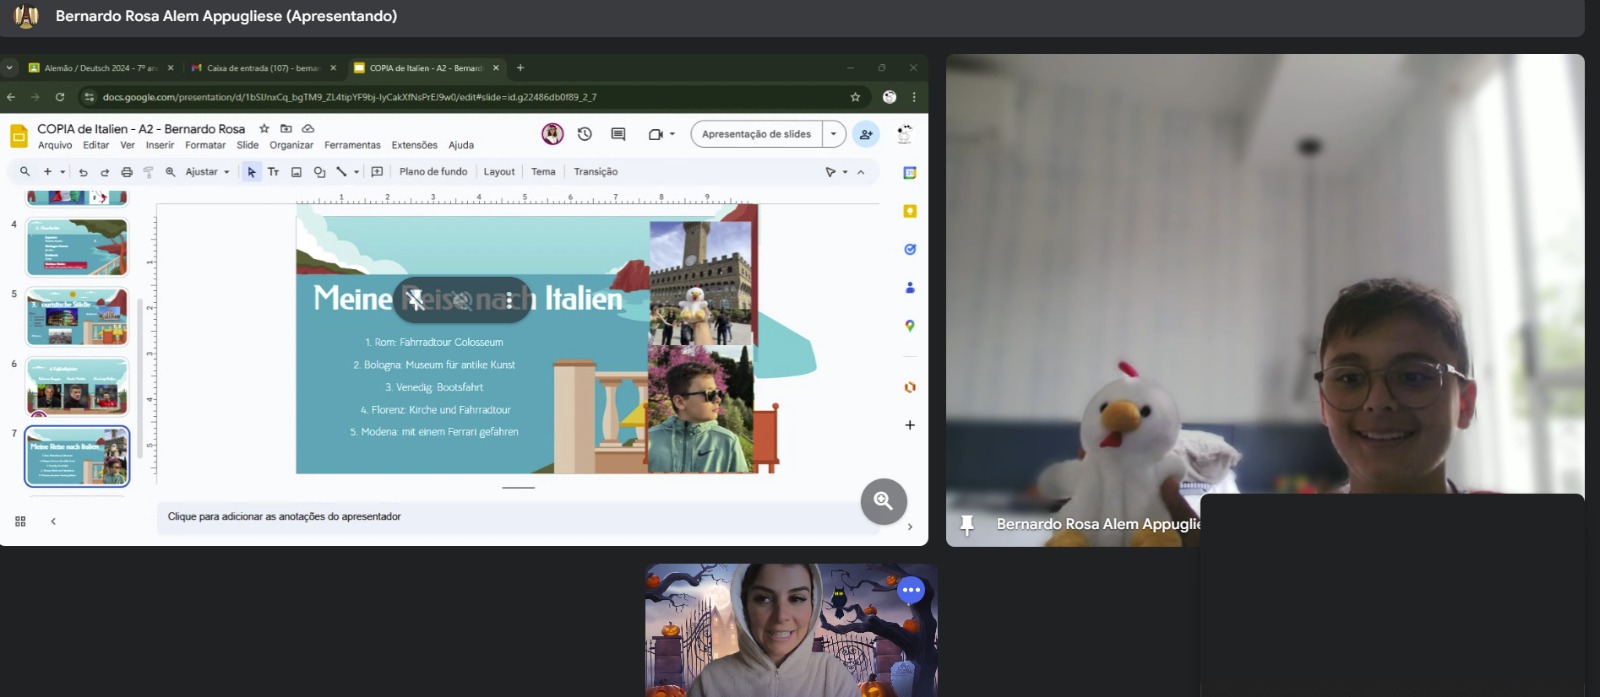This screenshot has width=1600, height=697.
Task: Click the insert image icon
Action: tap(296, 172)
